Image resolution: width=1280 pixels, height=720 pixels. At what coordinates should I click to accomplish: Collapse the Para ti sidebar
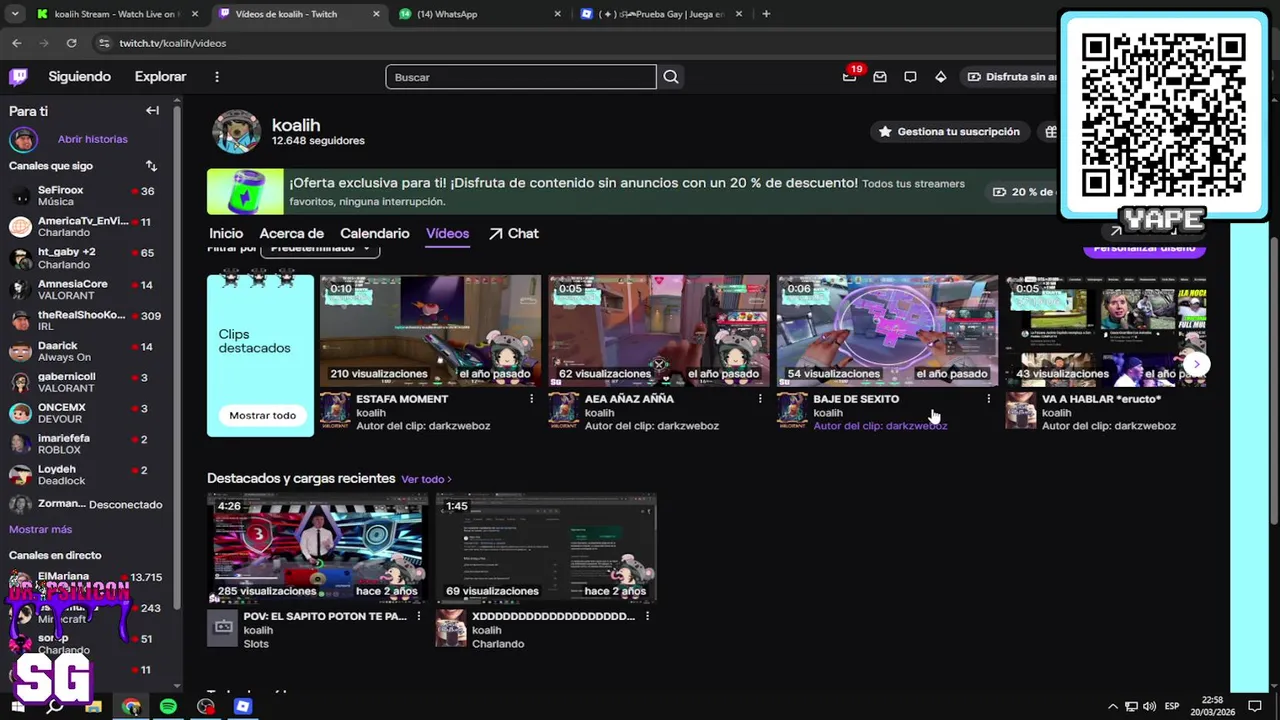pyautogui.click(x=152, y=111)
